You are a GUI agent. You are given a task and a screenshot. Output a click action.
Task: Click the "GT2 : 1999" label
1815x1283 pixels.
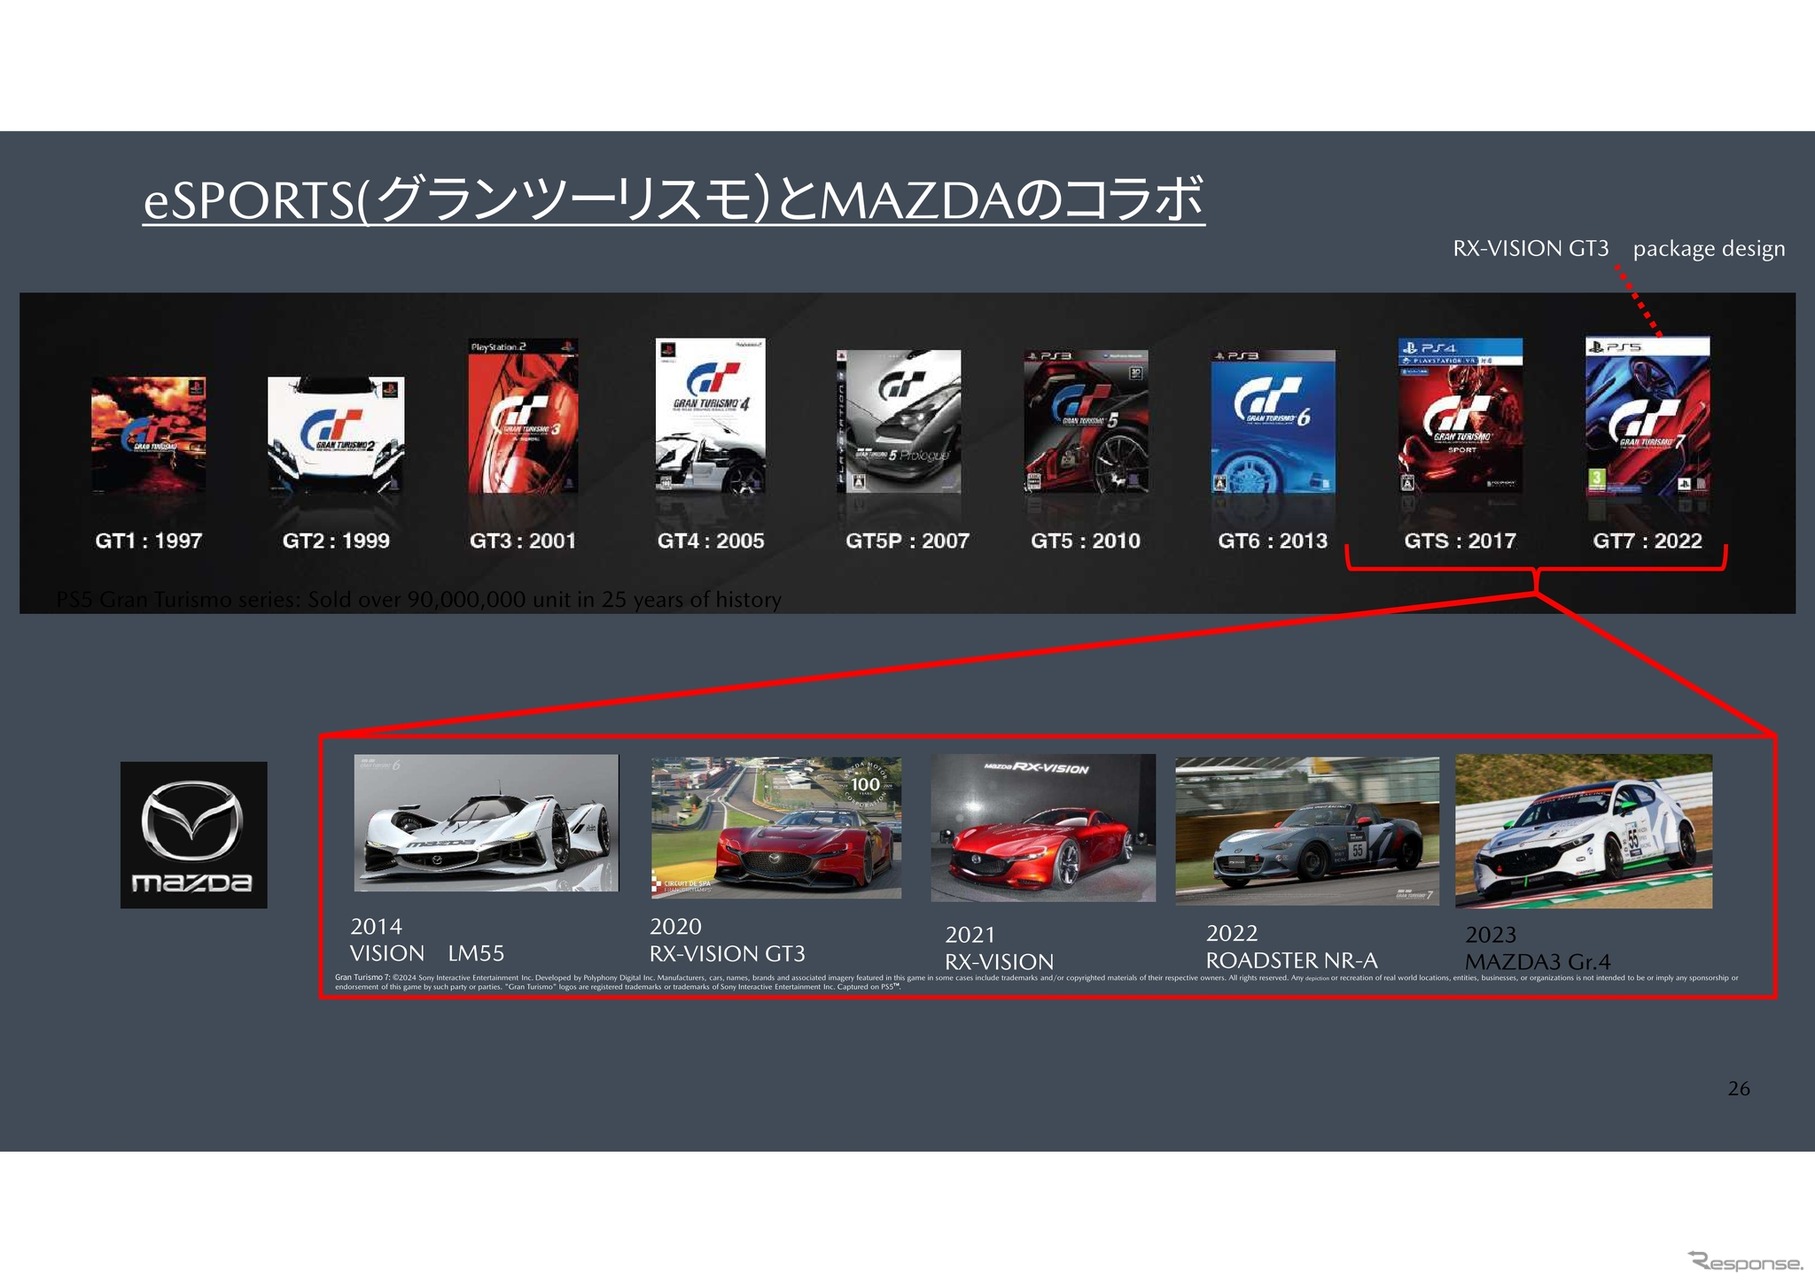[x=336, y=541]
